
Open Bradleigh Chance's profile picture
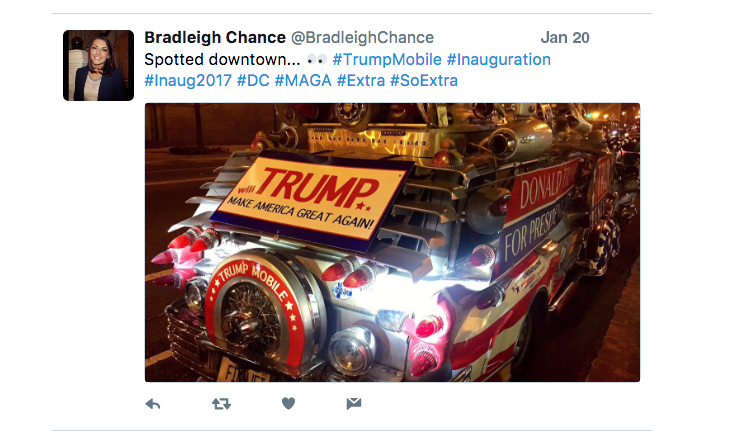point(98,66)
